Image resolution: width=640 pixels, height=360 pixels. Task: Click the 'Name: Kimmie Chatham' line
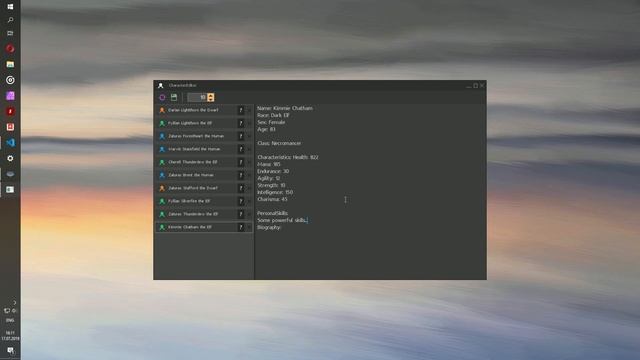tap(285, 108)
